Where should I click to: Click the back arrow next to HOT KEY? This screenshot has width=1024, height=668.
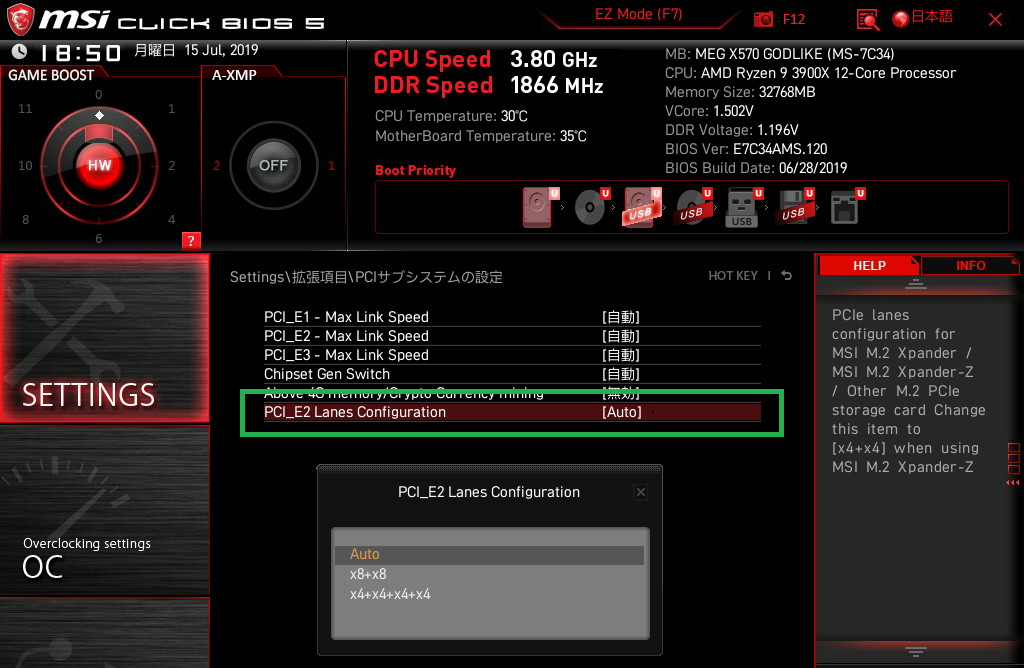pyautogui.click(x=787, y=276)
